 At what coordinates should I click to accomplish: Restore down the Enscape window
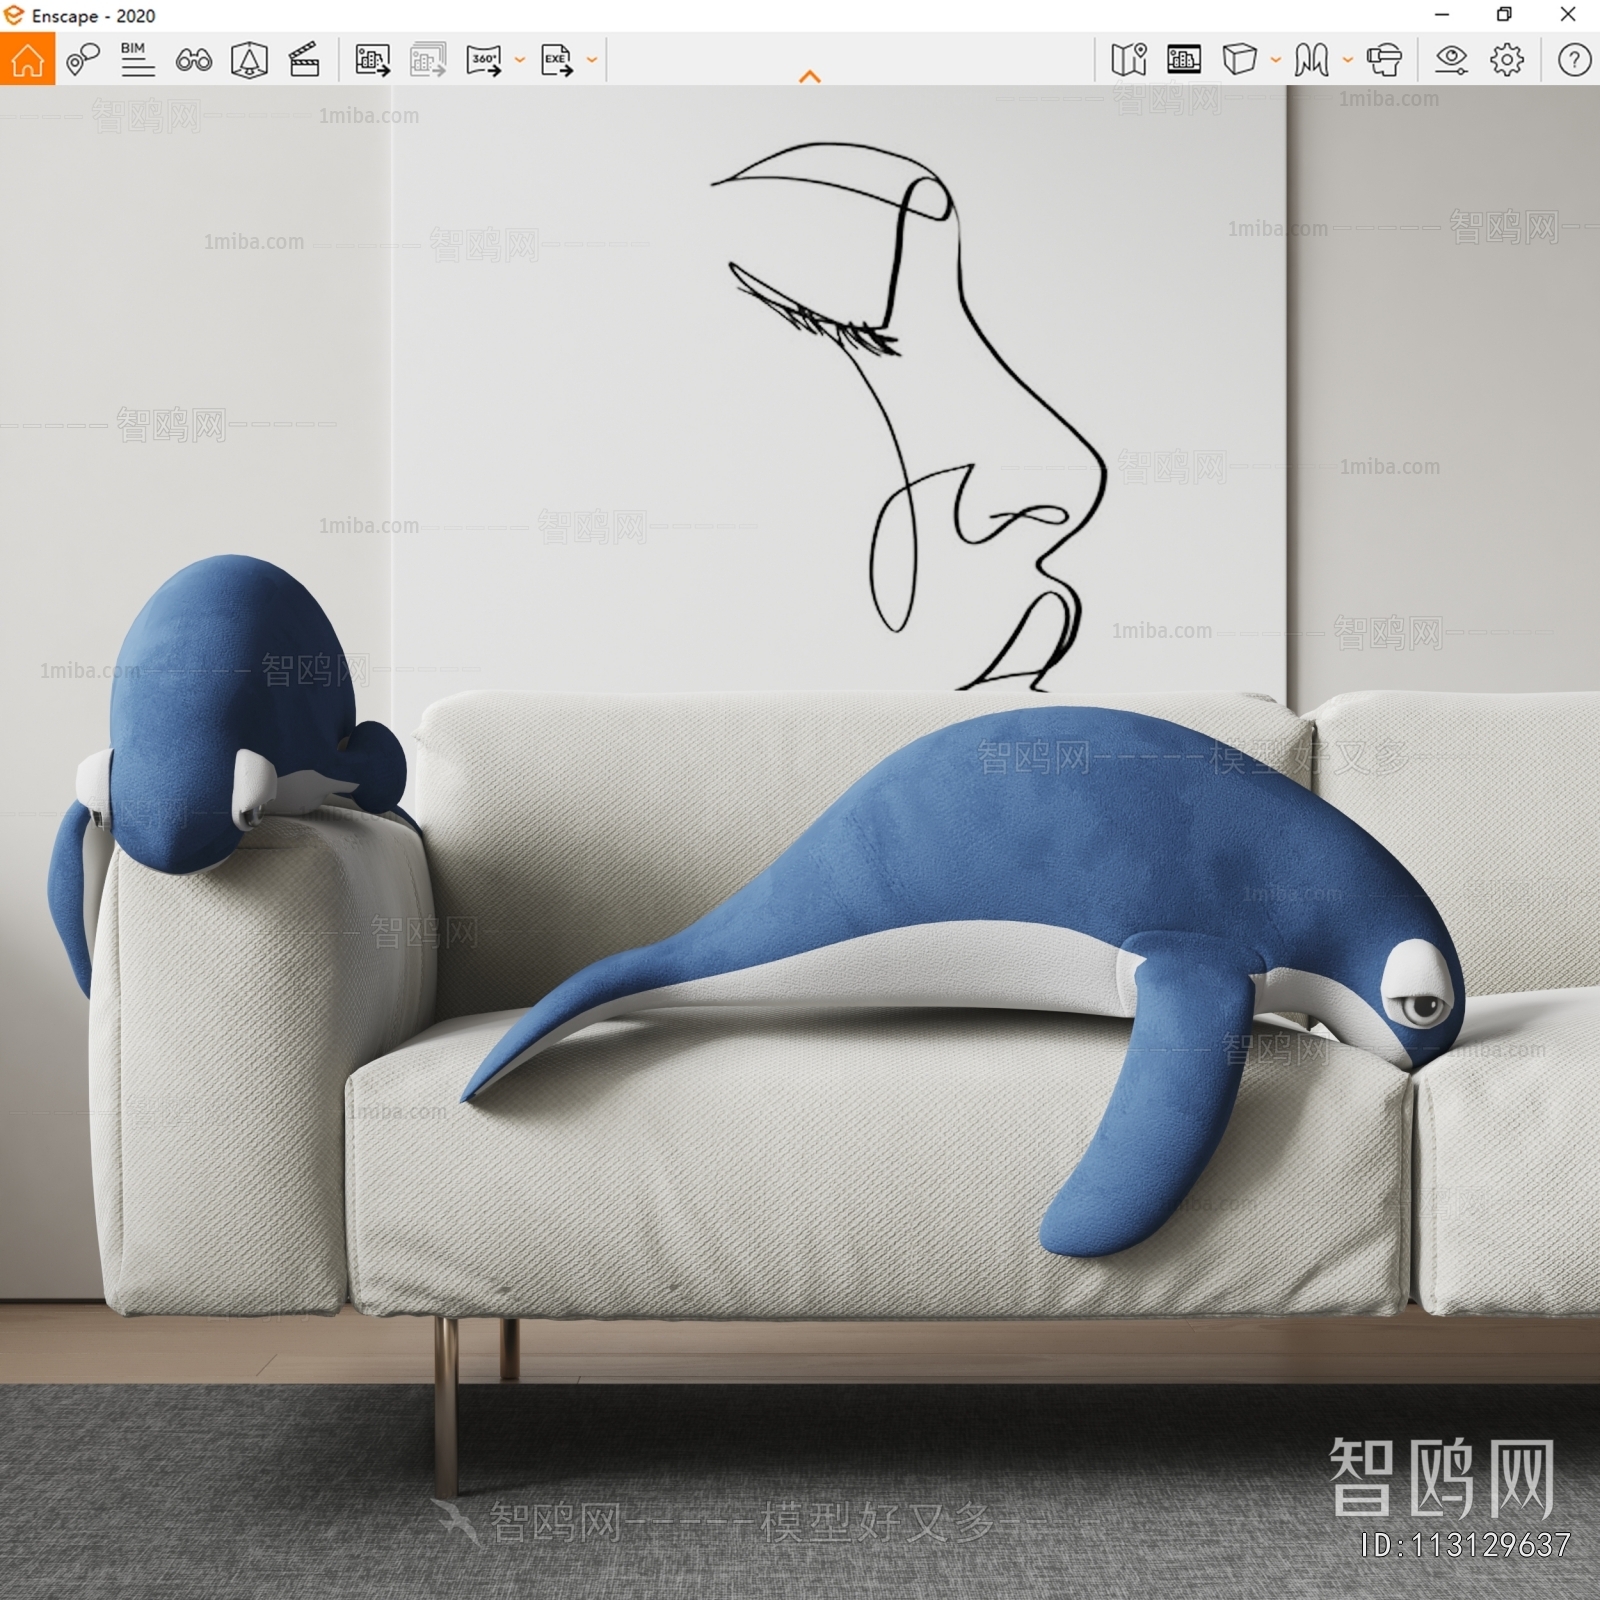1504,15
